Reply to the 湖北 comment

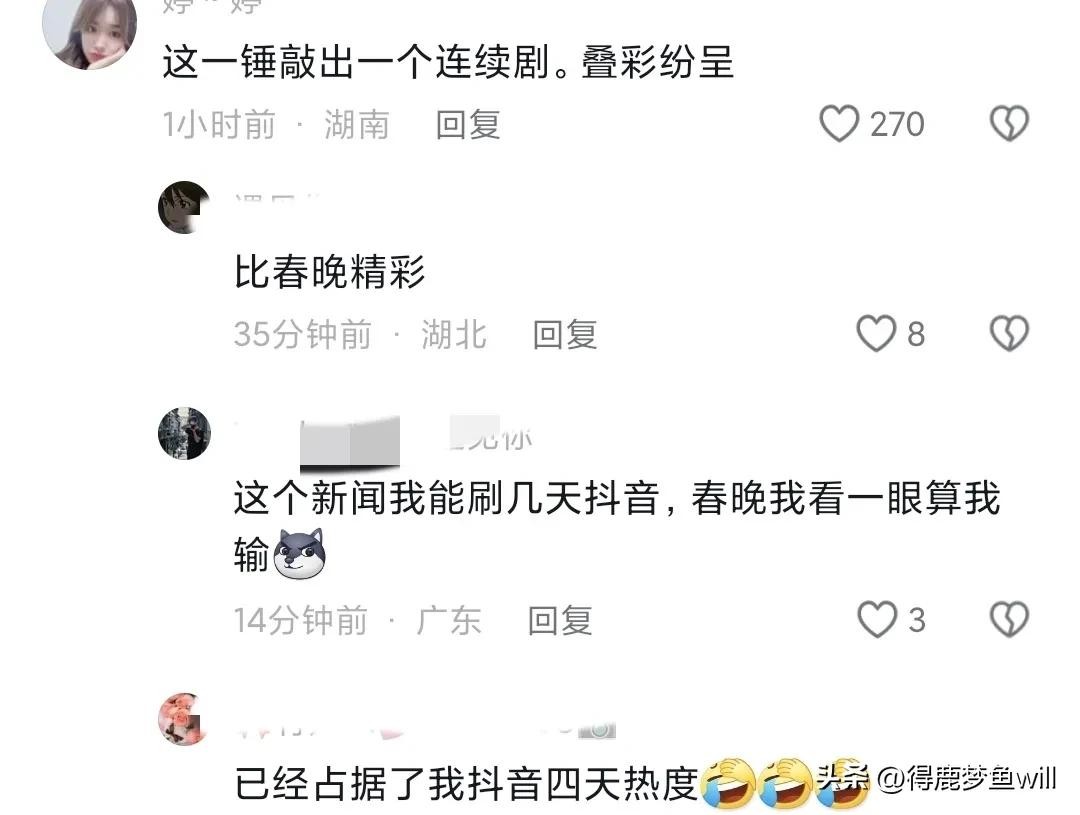pos(565,335)
